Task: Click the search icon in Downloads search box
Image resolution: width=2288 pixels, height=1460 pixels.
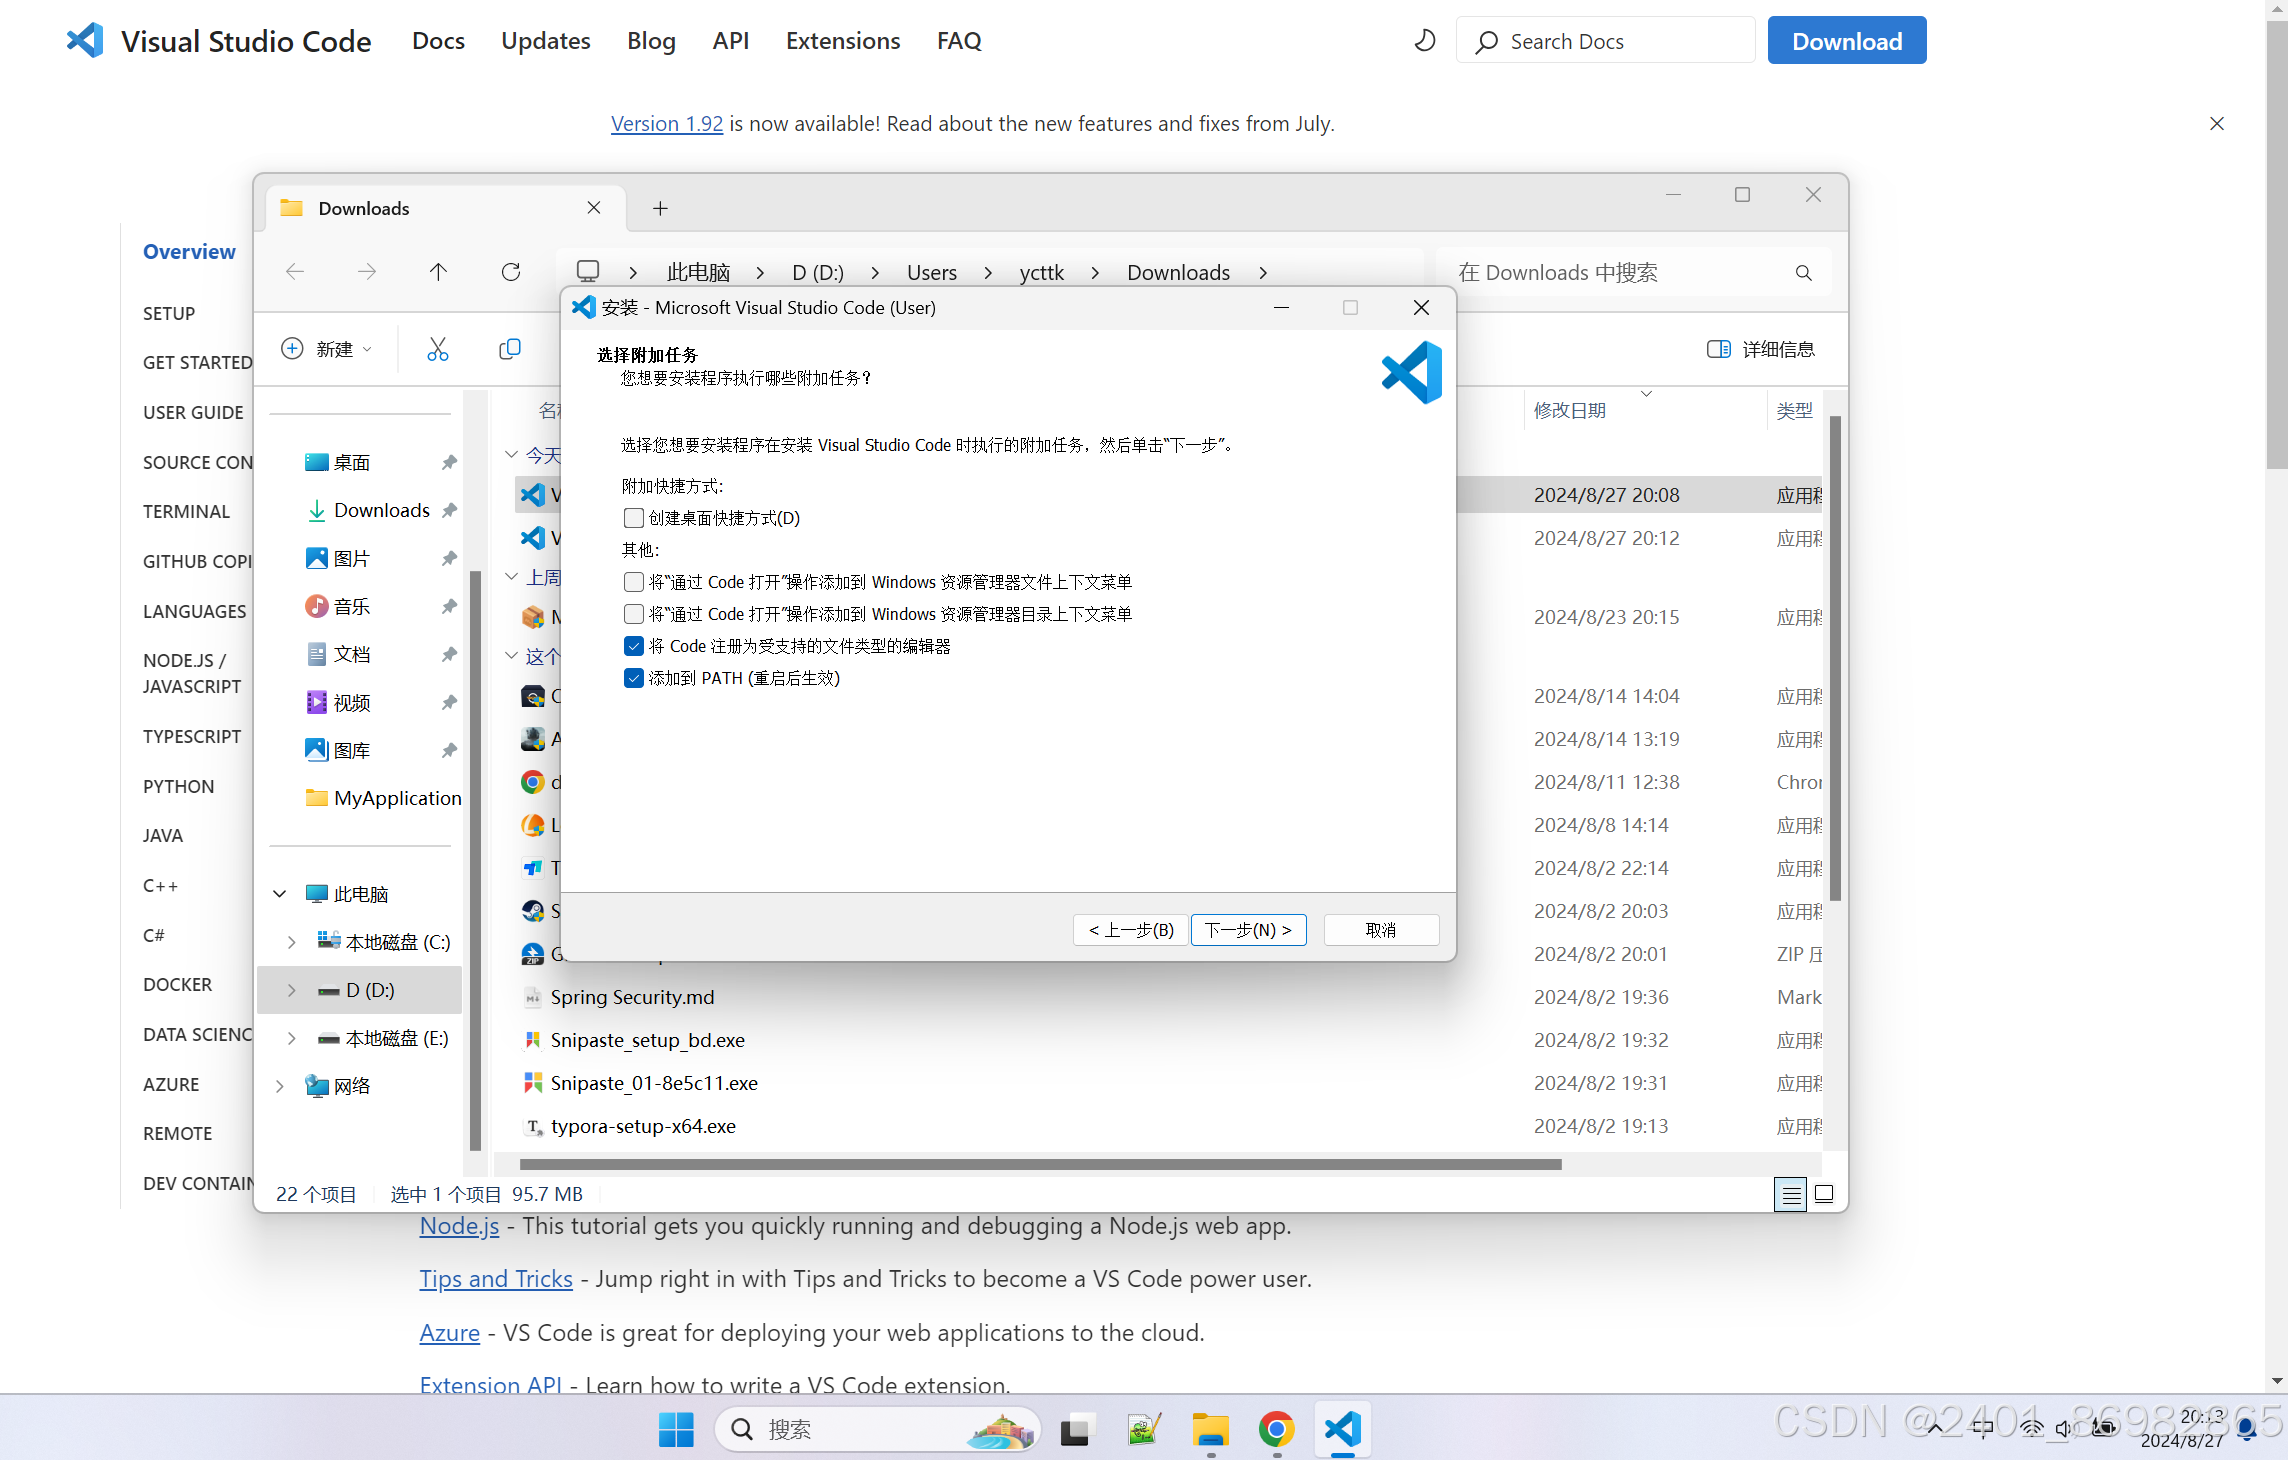Action: (x=1803, y=272)
